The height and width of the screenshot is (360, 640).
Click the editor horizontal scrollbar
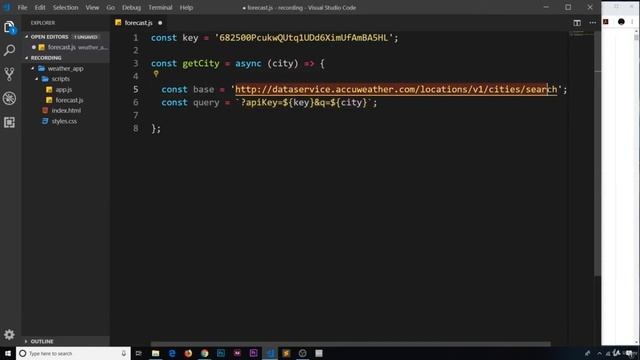pyautogui.click(x=350, y=344)
